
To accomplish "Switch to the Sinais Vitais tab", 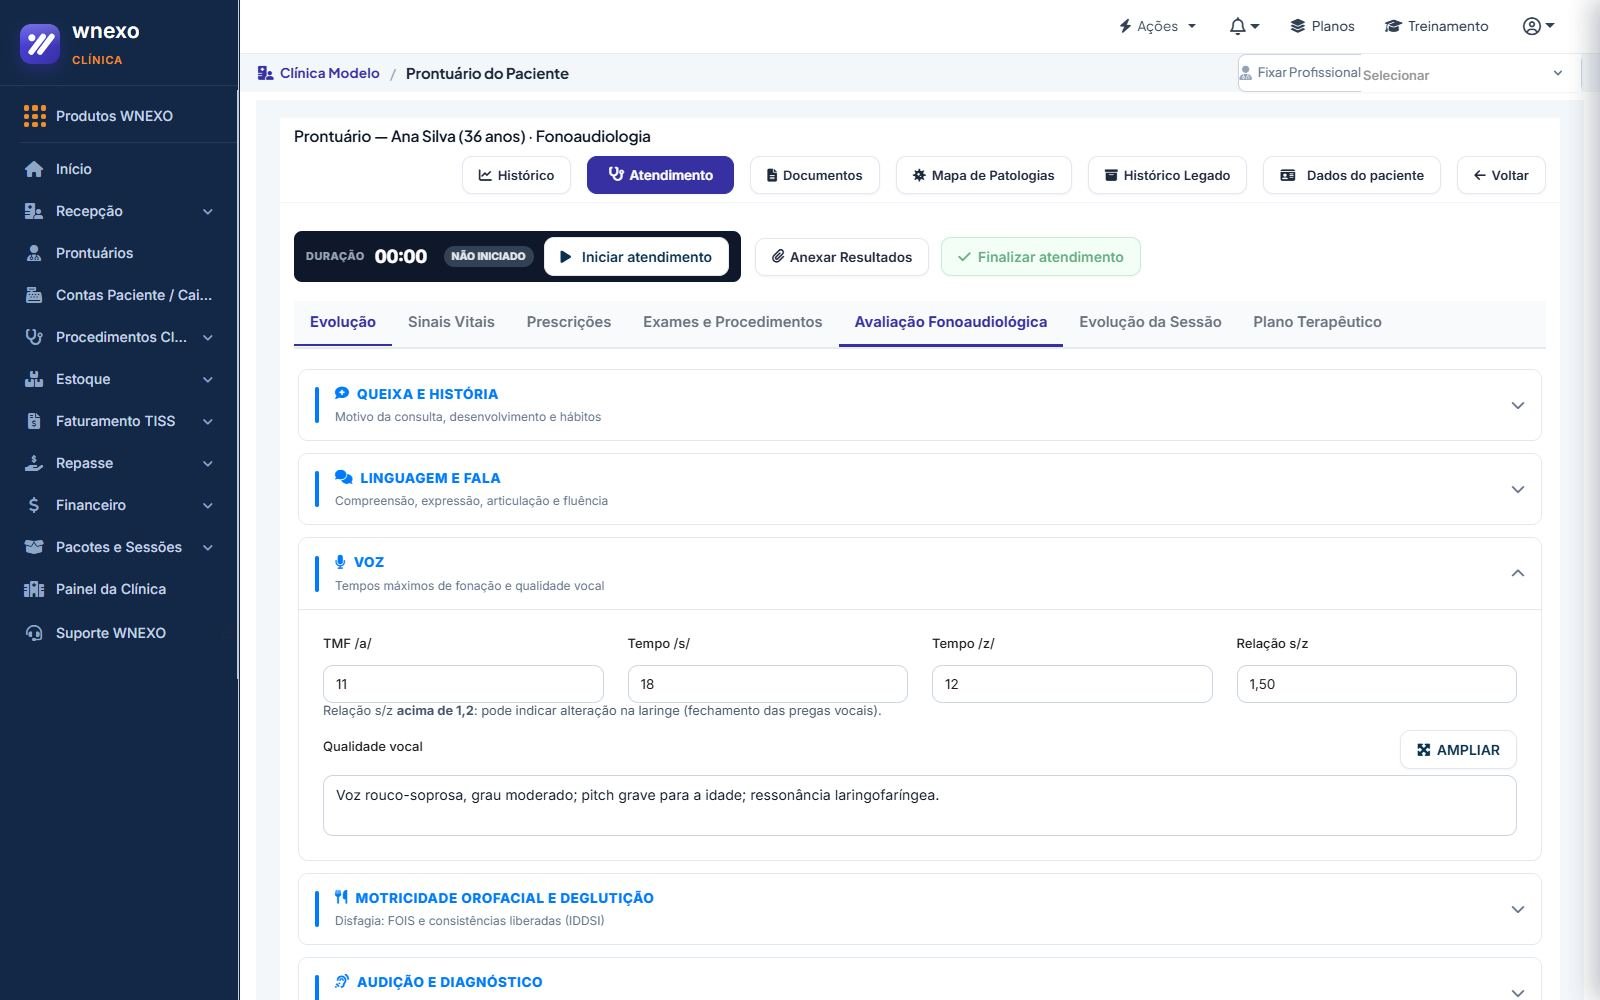I will coord(451,322).
